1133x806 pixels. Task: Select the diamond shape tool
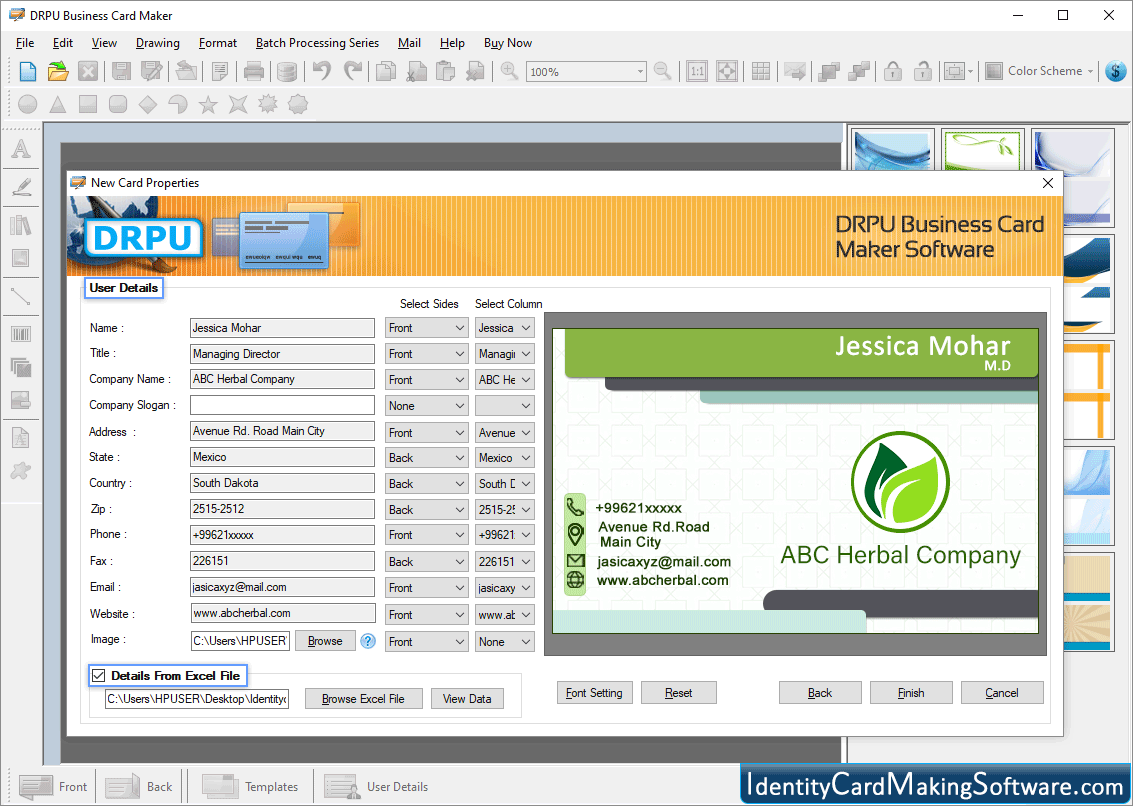pyautogui.click(x=147, y=104)
